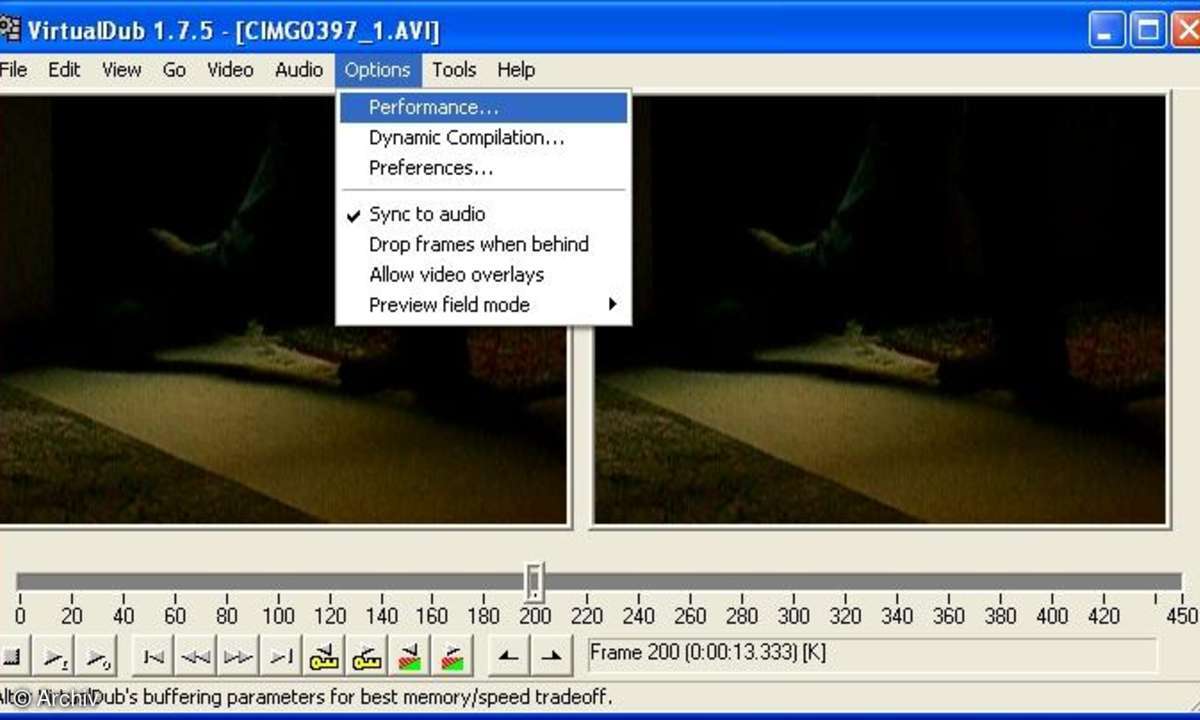
Task: Click the seek bar position thumb
Action: 535,581
